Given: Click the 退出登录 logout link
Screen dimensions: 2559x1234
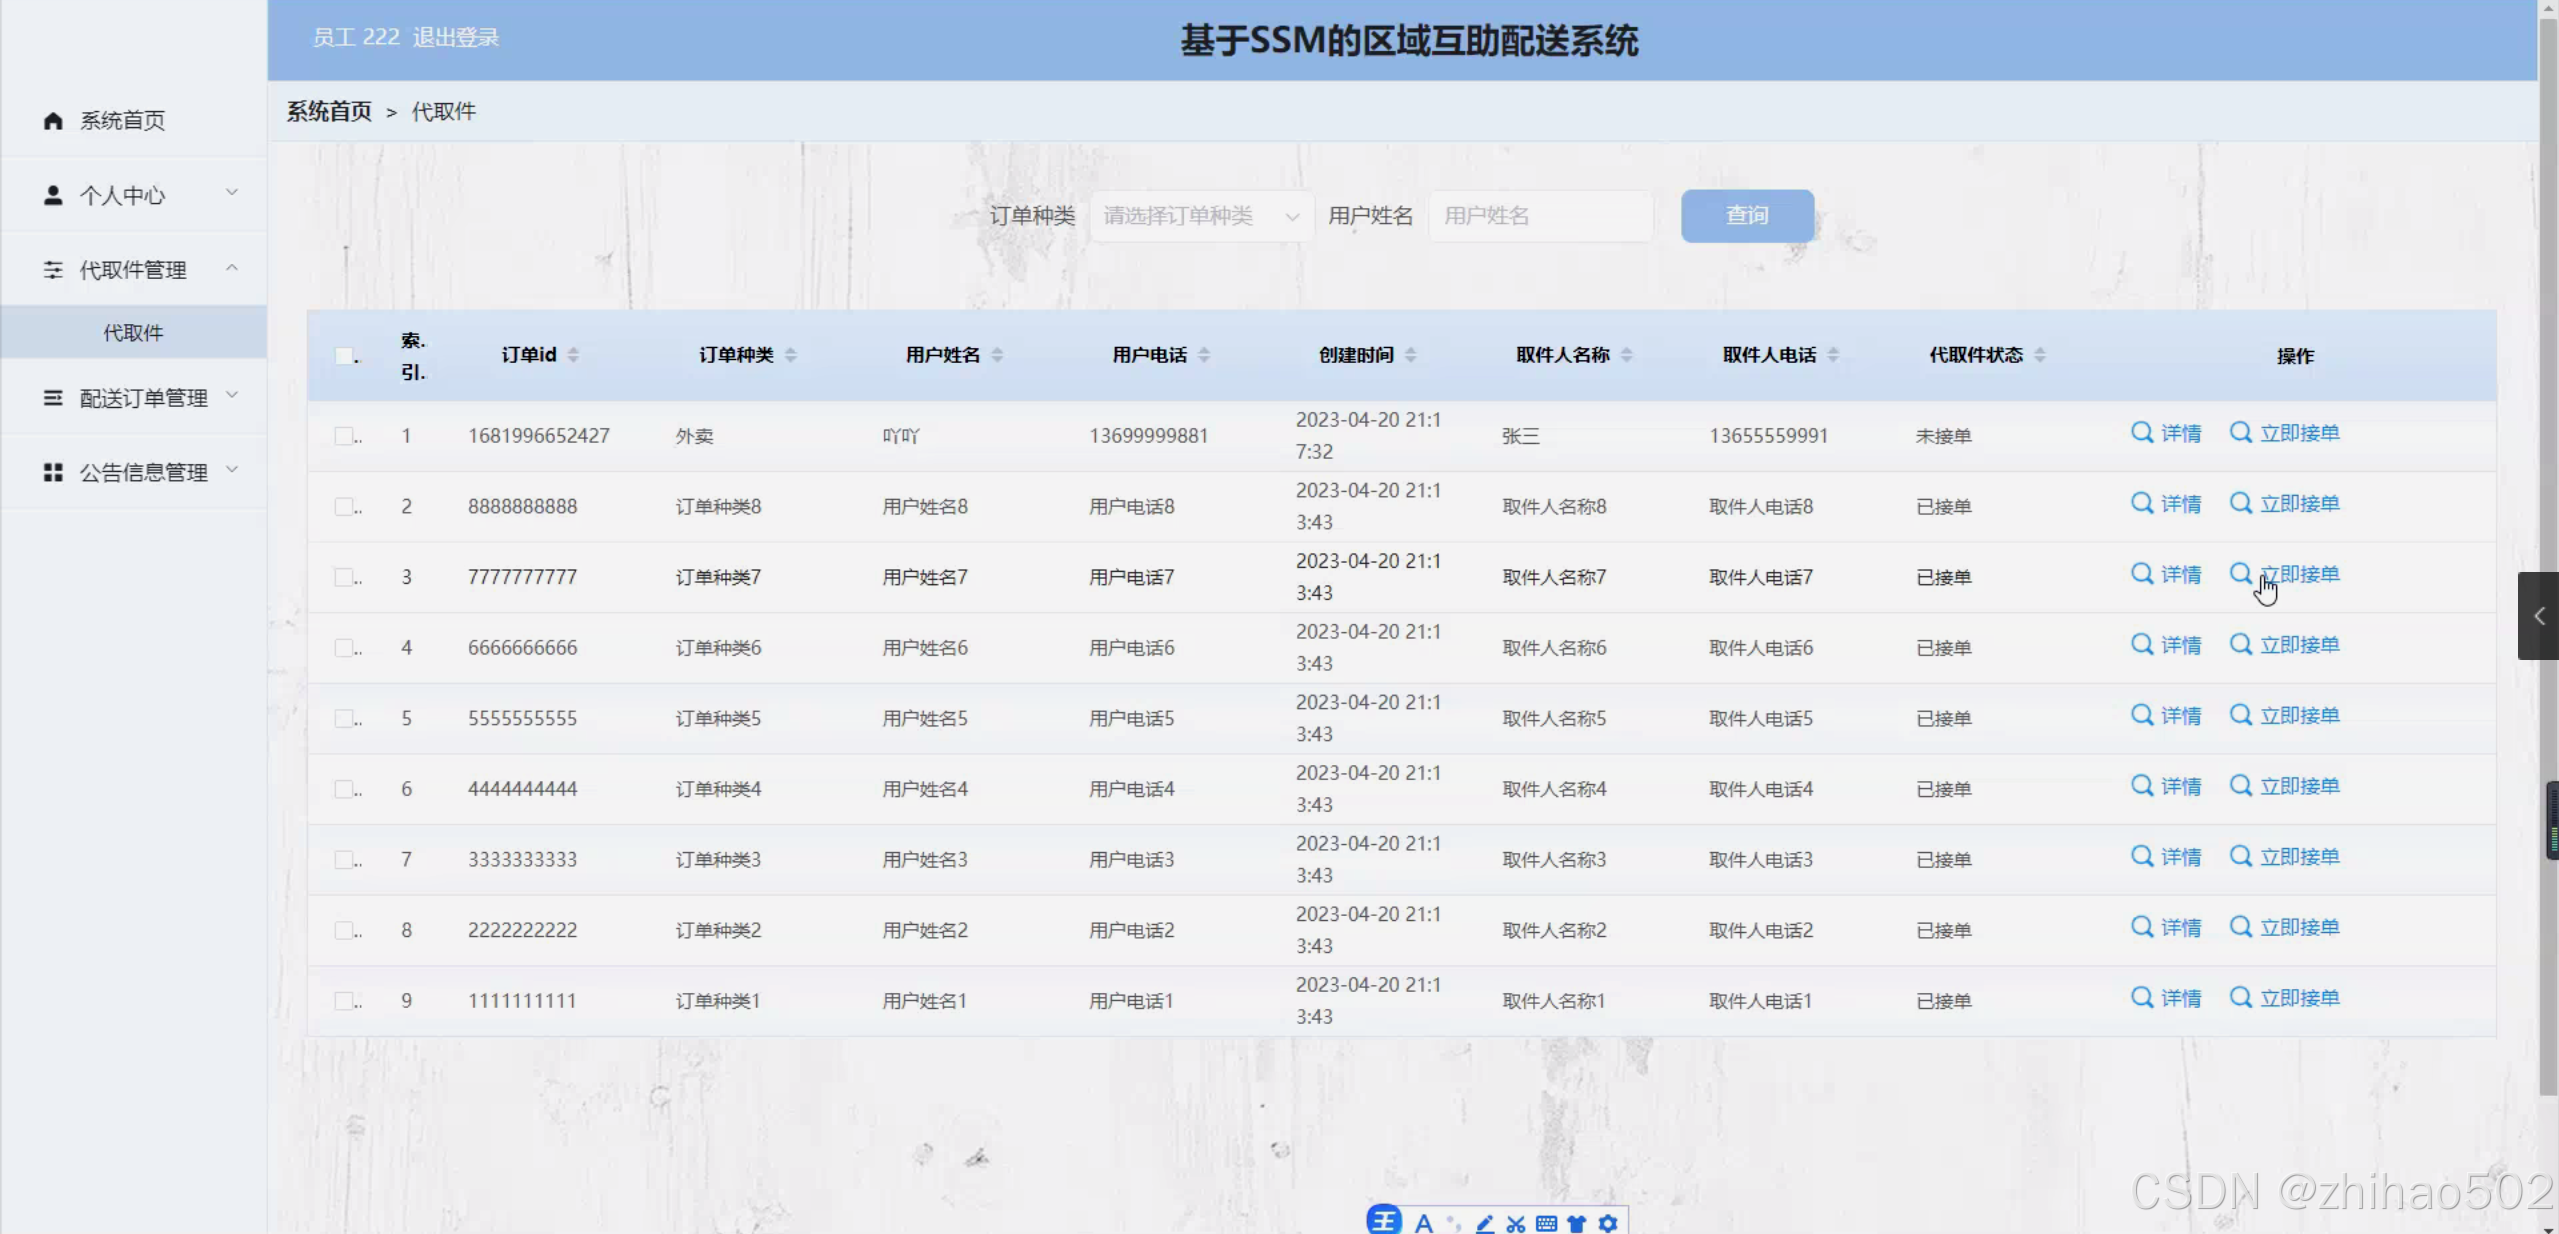Looking at the screenshot, I should [455, 38].
